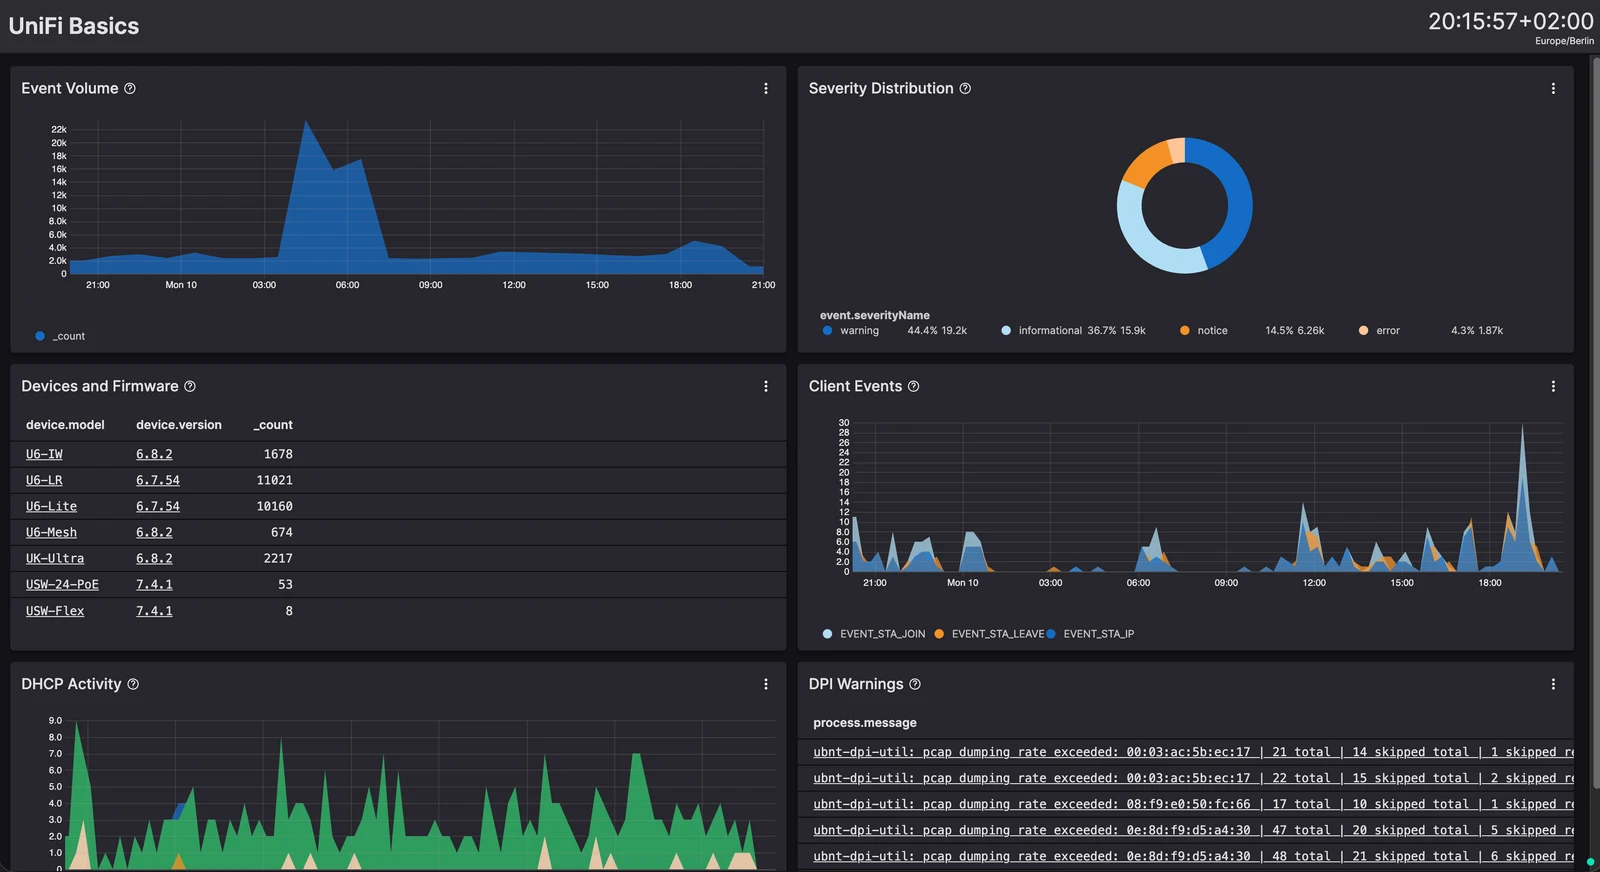Image resolution: width=1600 pixels, height=872 pixels.
Task: Toggle EVENT_STA_JOIN series in legend
Action: pyautogui.click(x=874, y=634)
